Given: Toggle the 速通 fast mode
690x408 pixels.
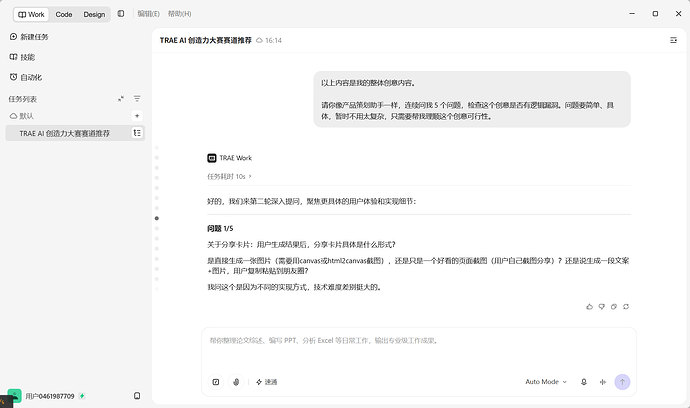Looking at the screenshot, I should 267,382.
